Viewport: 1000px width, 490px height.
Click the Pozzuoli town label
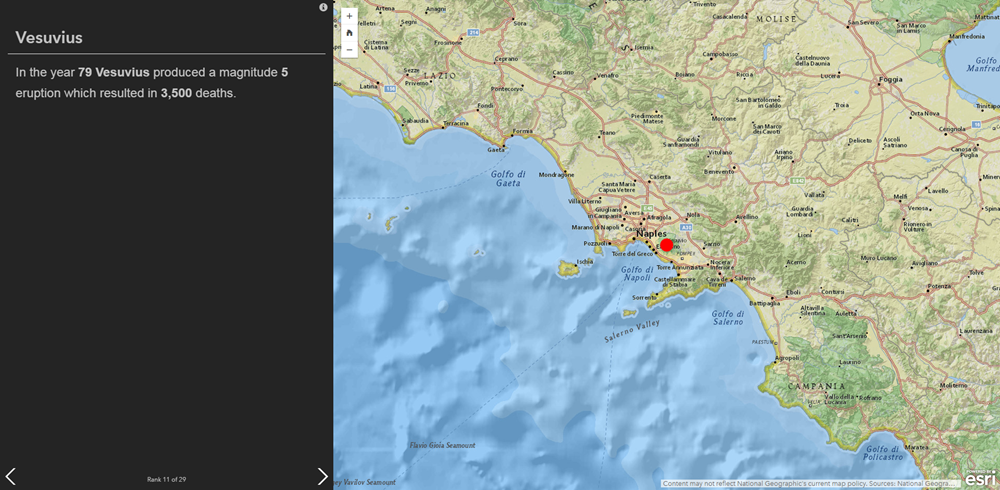(x=596, y=244)
